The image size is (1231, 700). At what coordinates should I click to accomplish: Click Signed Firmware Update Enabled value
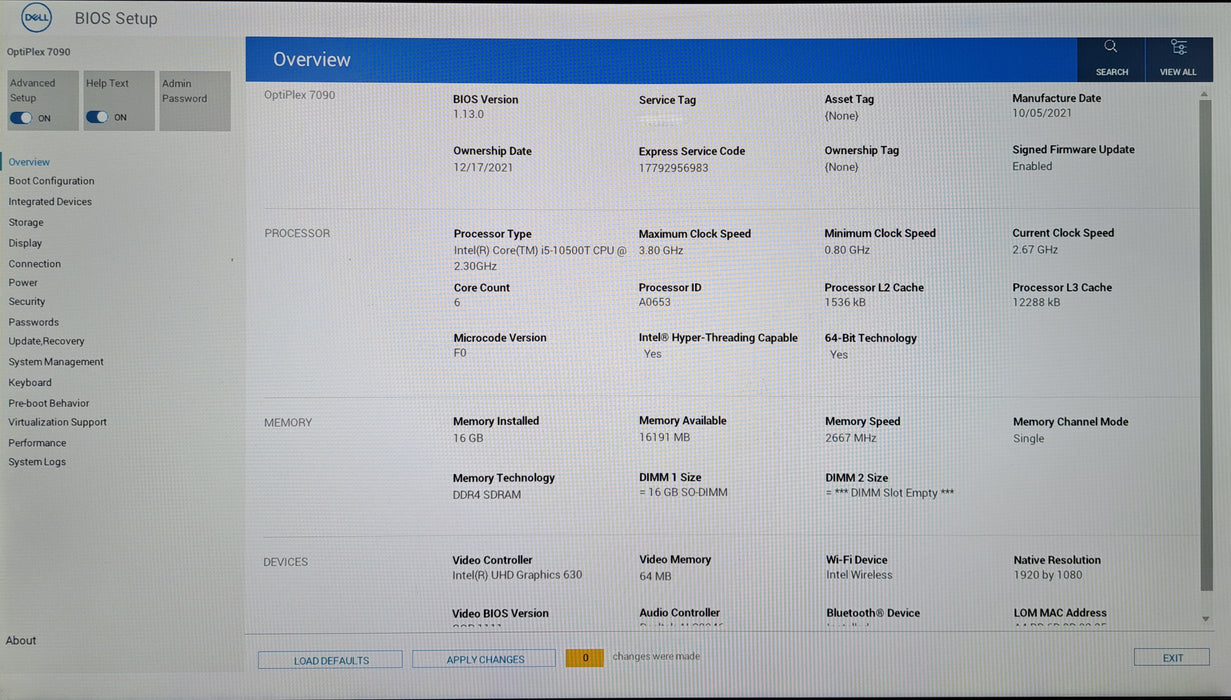click(x=1032, y=166)
